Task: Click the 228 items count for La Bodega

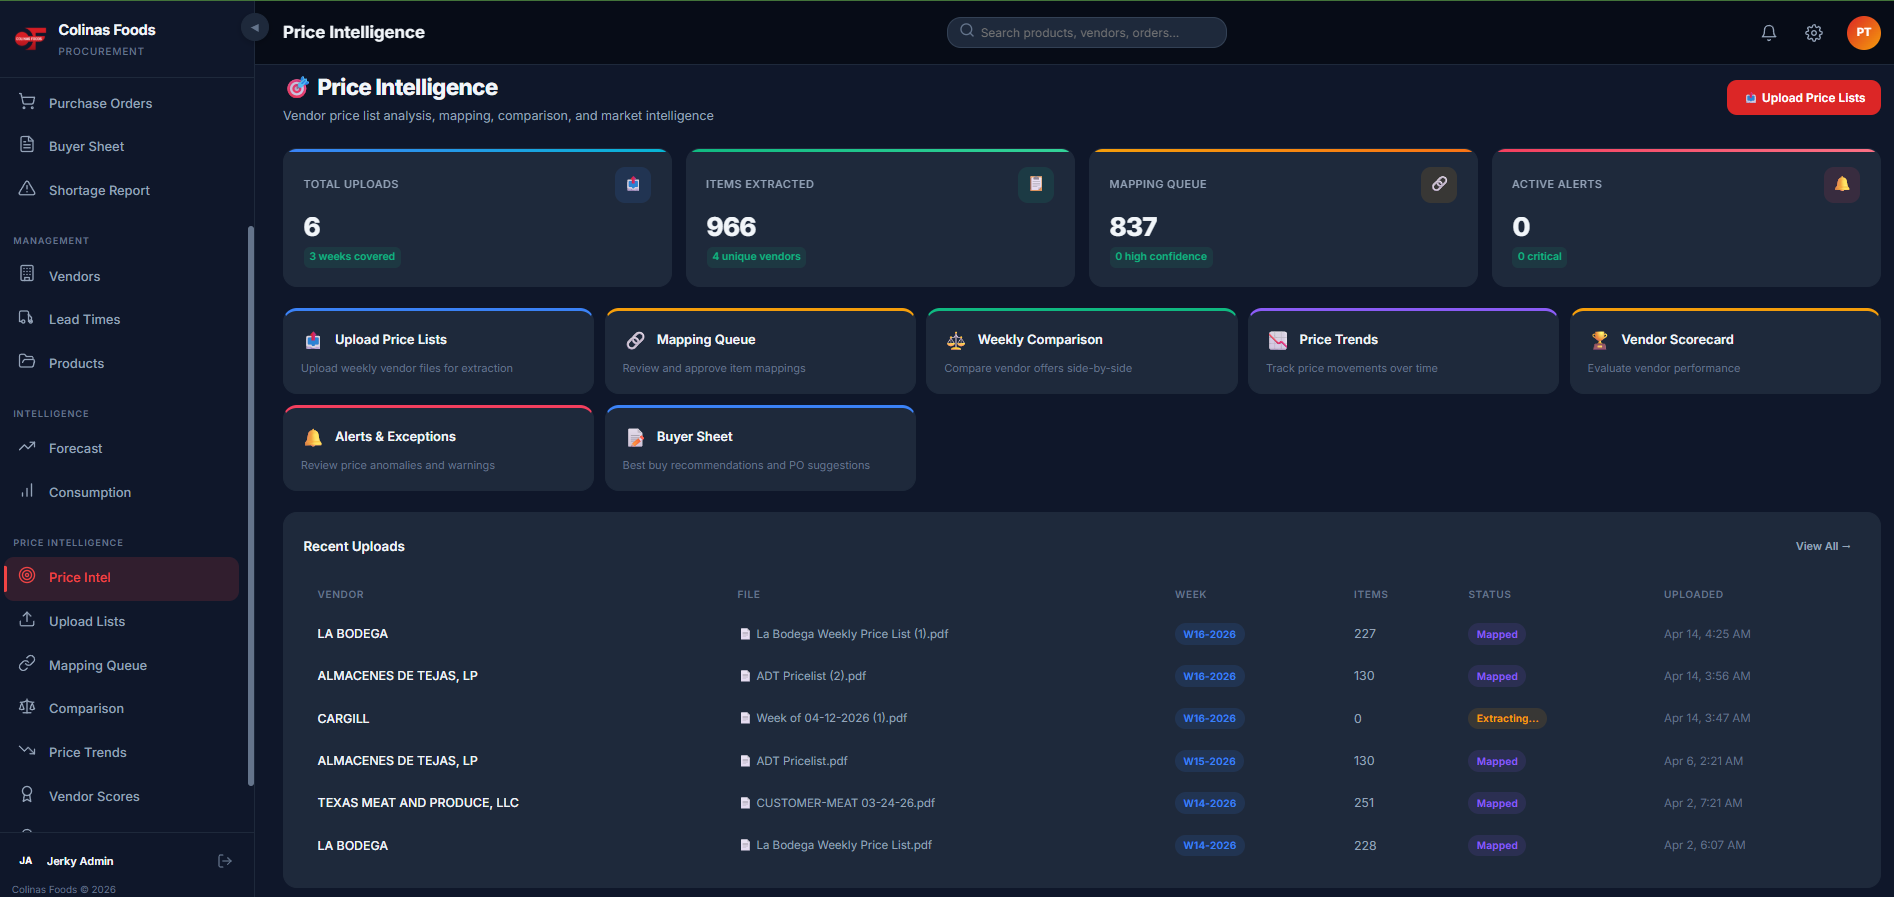Action: pos(1365,846)
